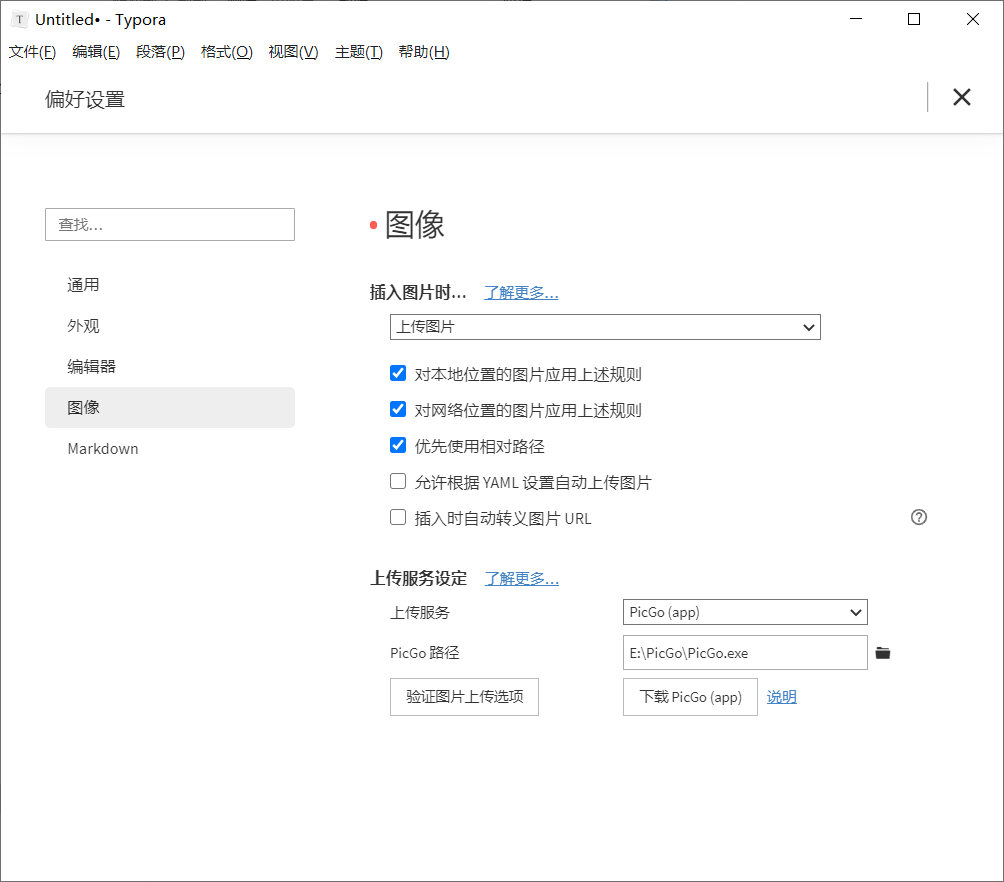Open 了解更多 link beside 插入图片时
Screen dimensions: 1004x882
pyautogui.click(x=521, y=293)
